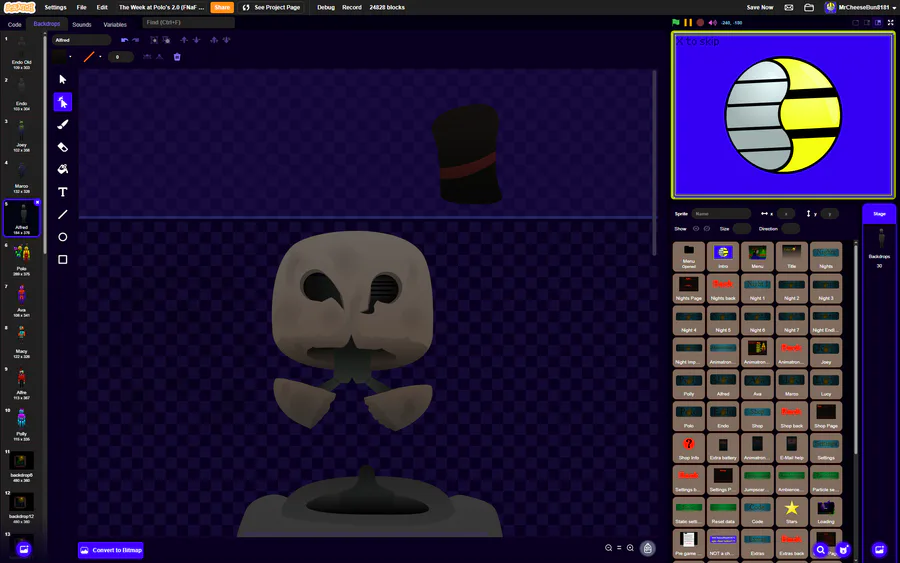Zoom in on the paint canvas
The width and height of the screenshot is (900, 563).
pyautogui.click(x=630, y=548)
